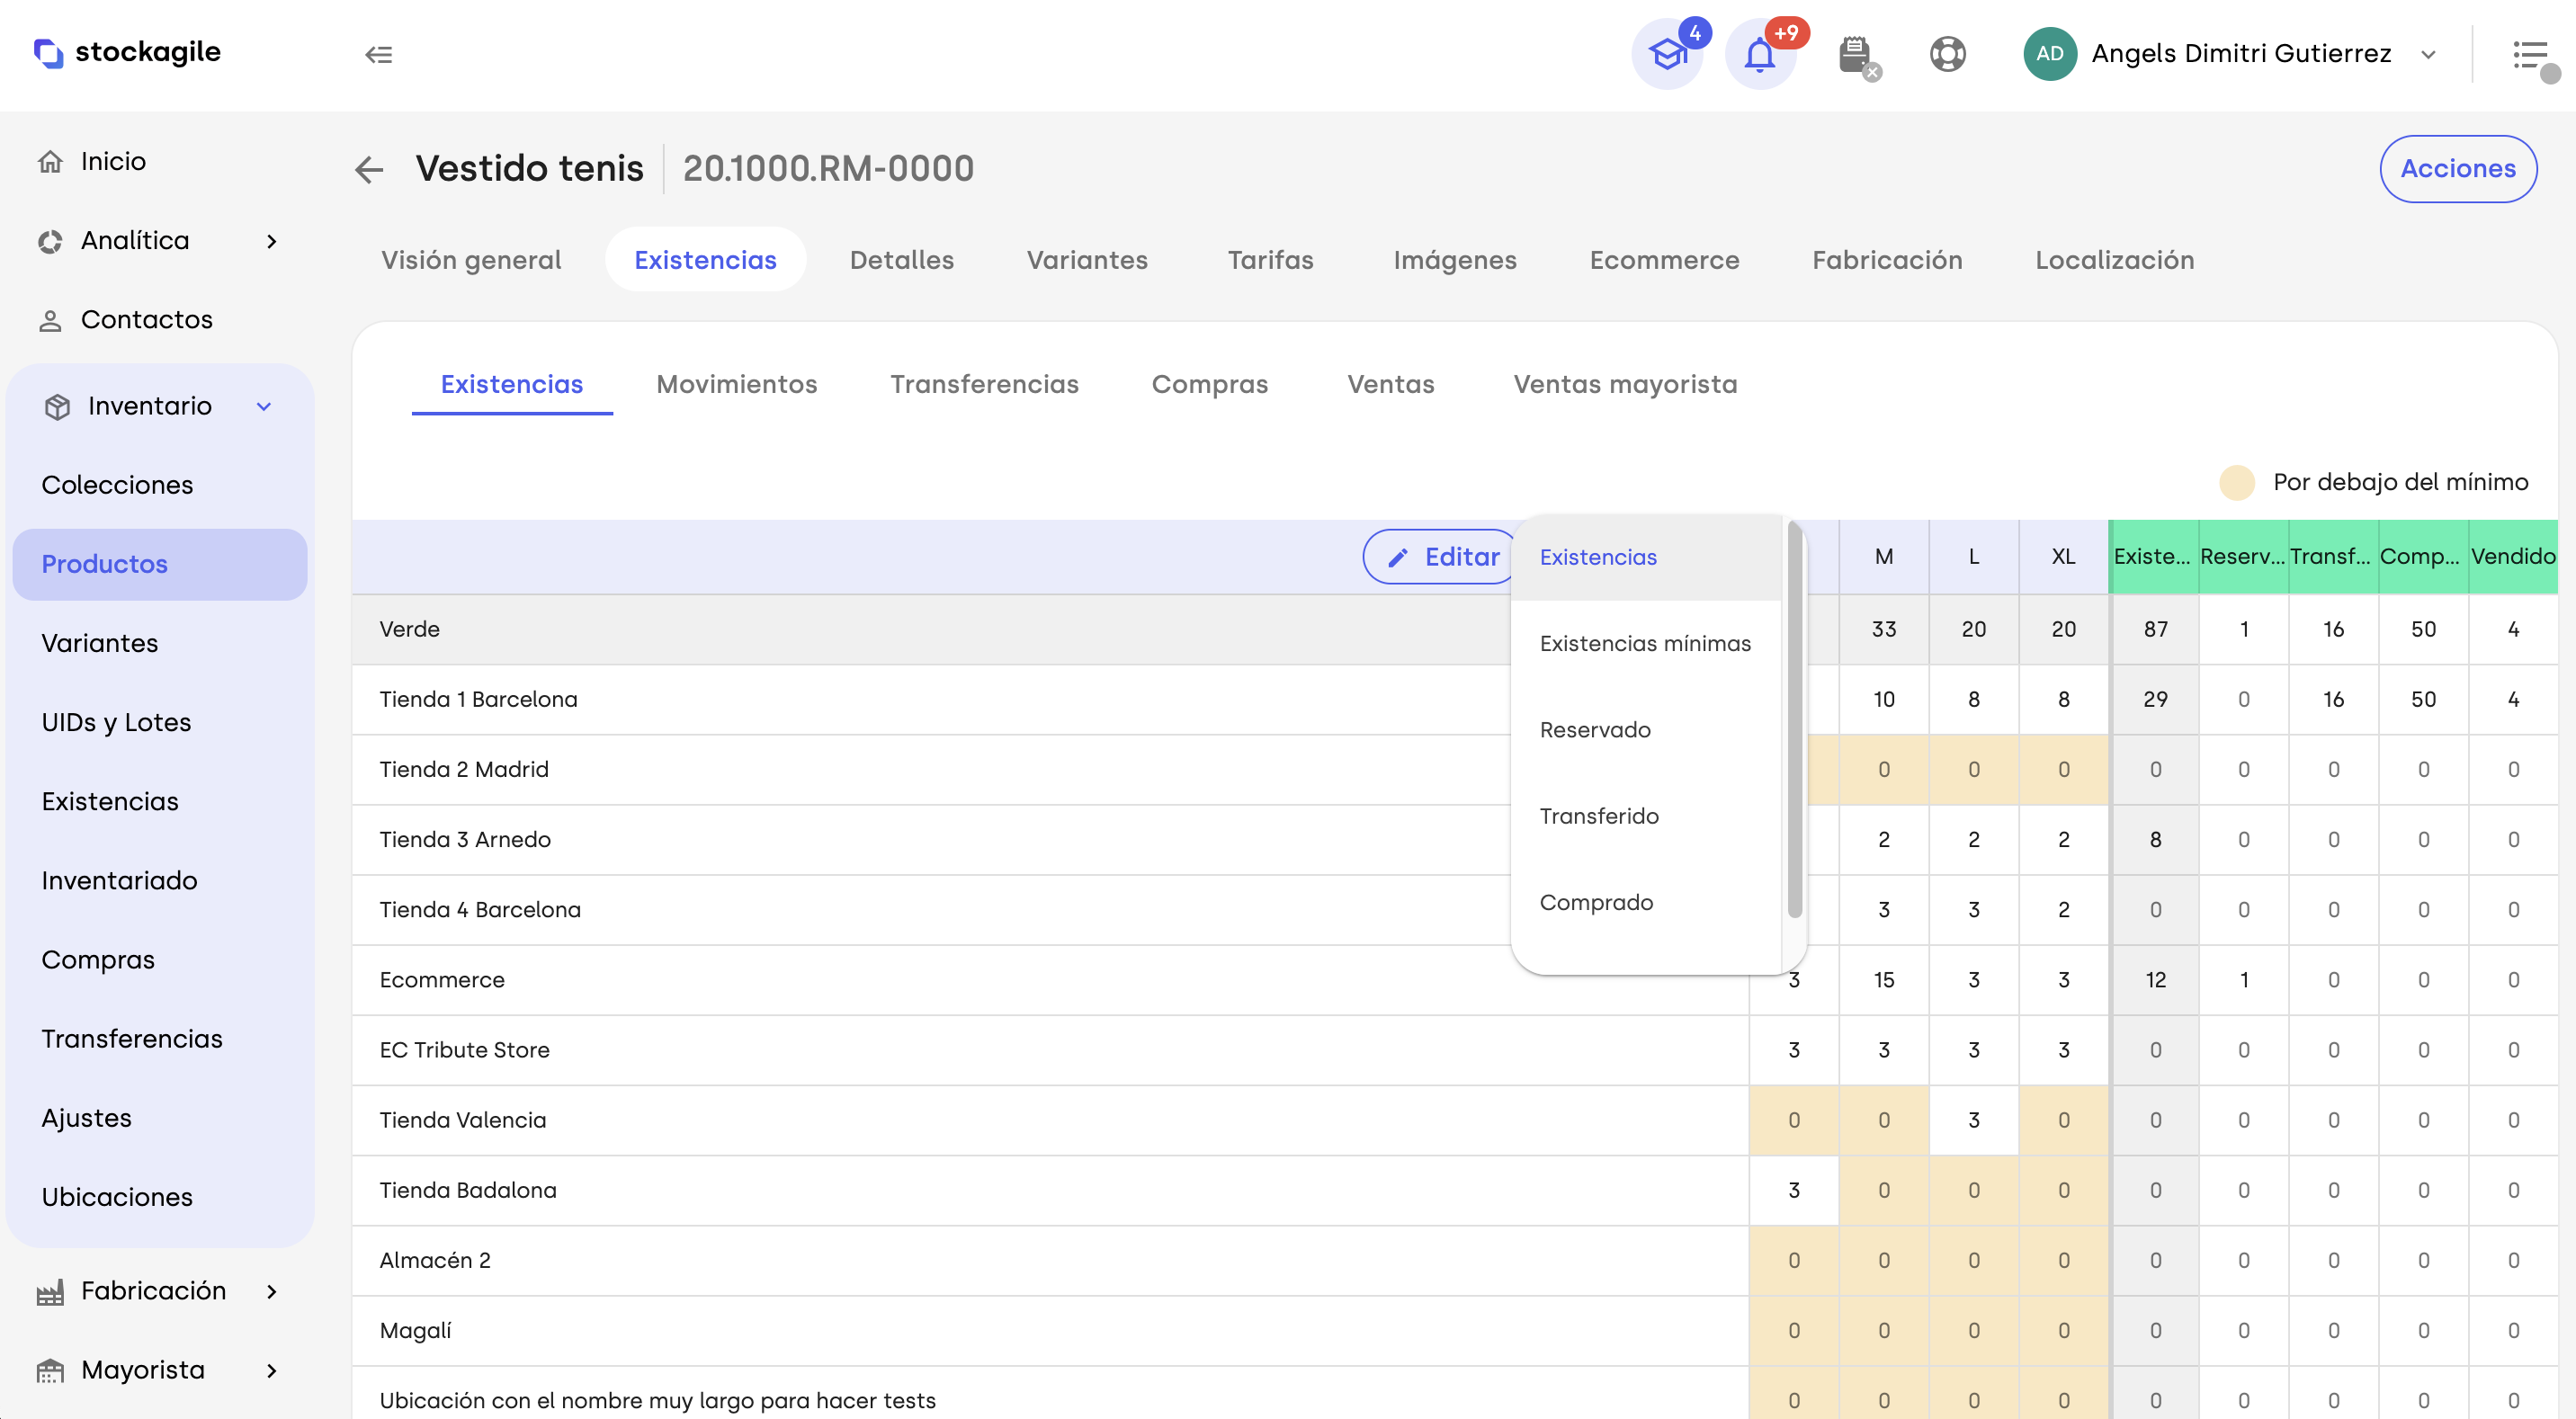
Task: Open the Tarifas tab
Action: [1270, 260]
